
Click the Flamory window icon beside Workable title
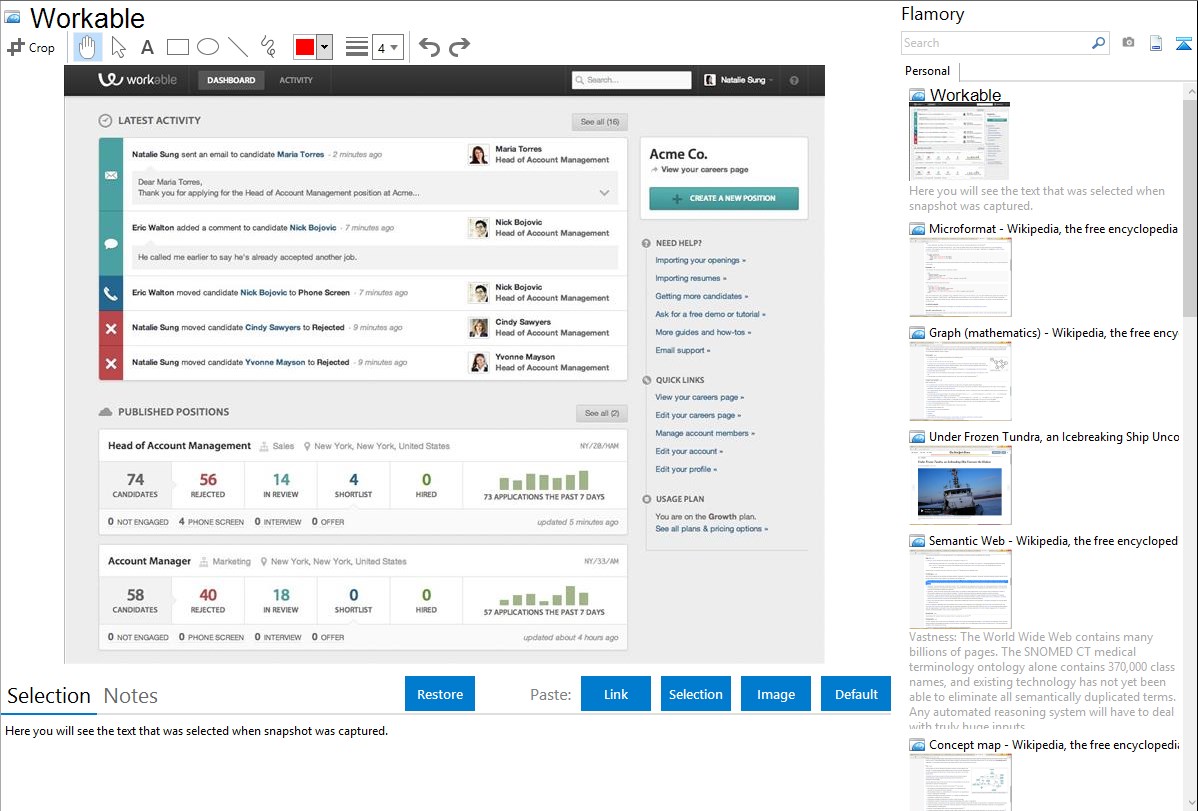[x=13, y=17]
